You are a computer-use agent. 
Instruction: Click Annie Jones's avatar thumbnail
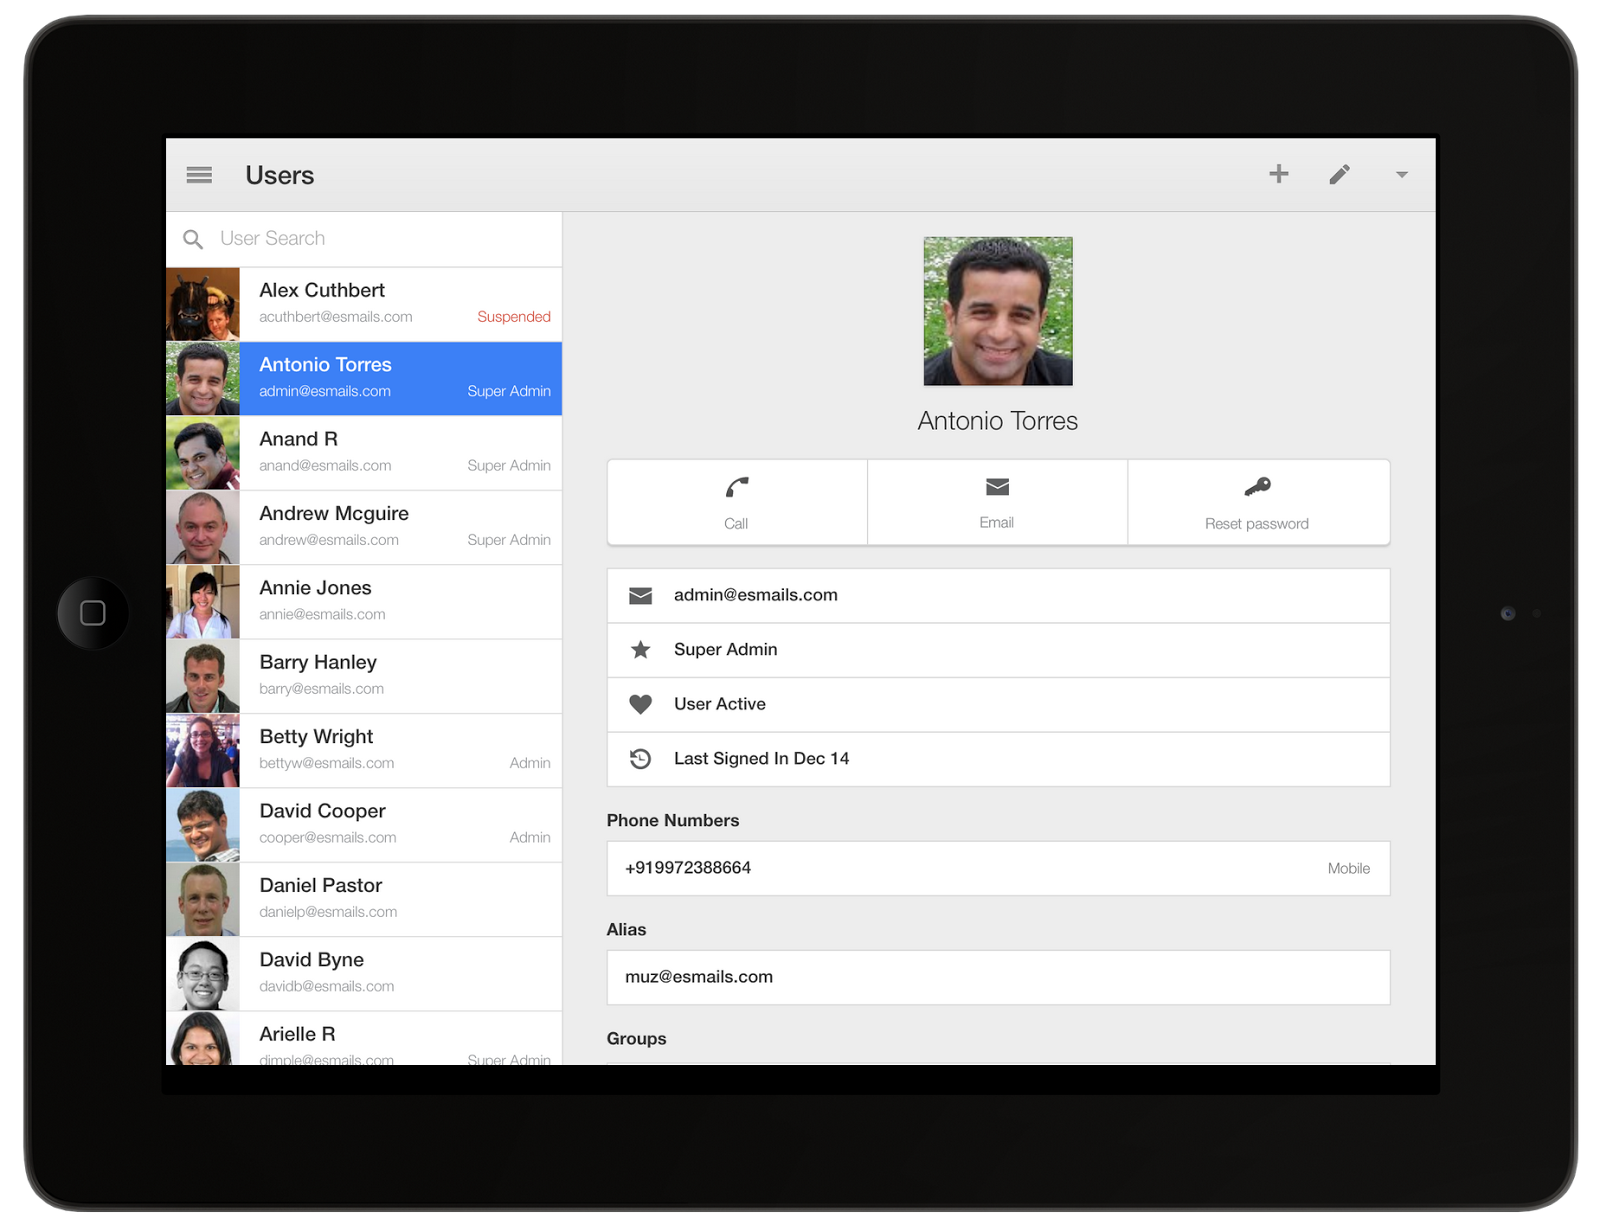(x=203, y=602)
